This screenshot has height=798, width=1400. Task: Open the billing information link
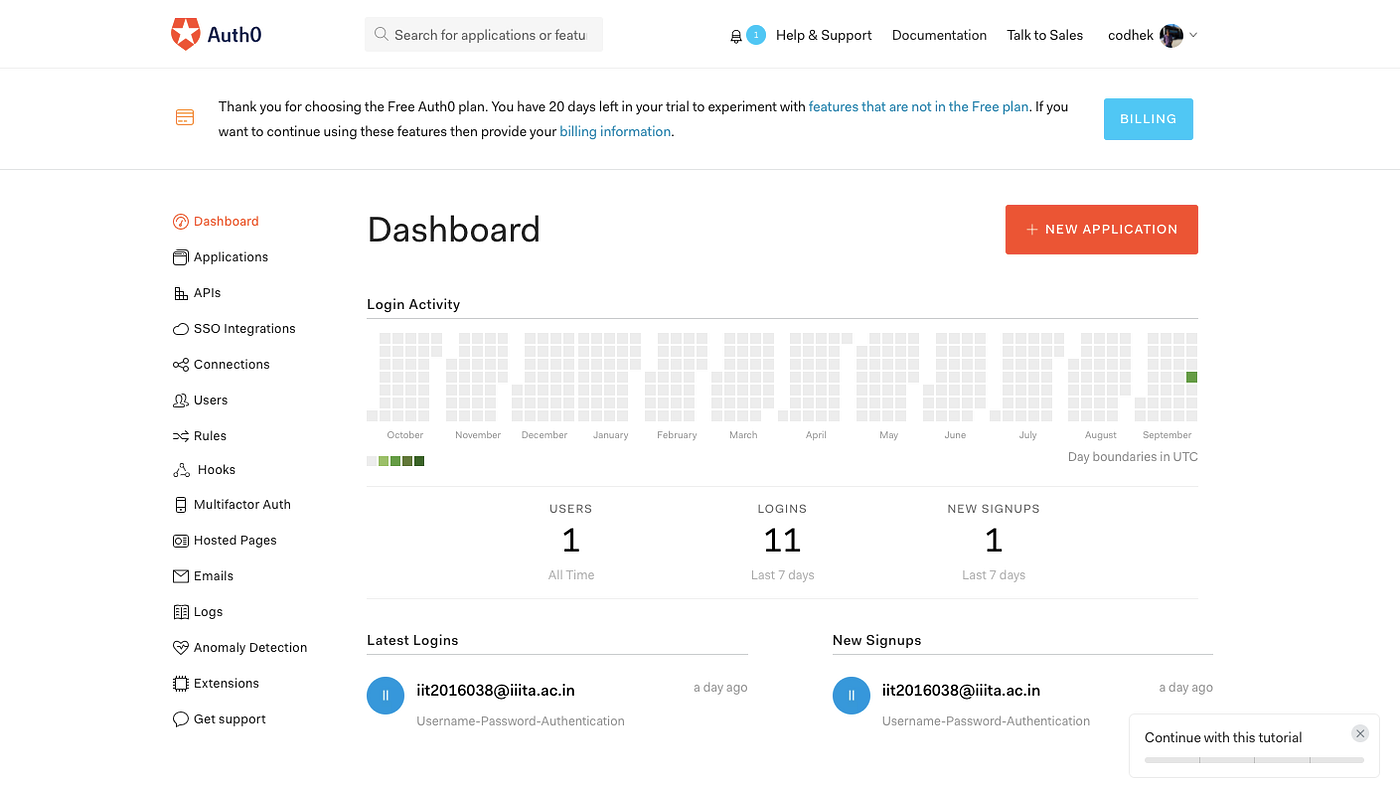point(615,132)
